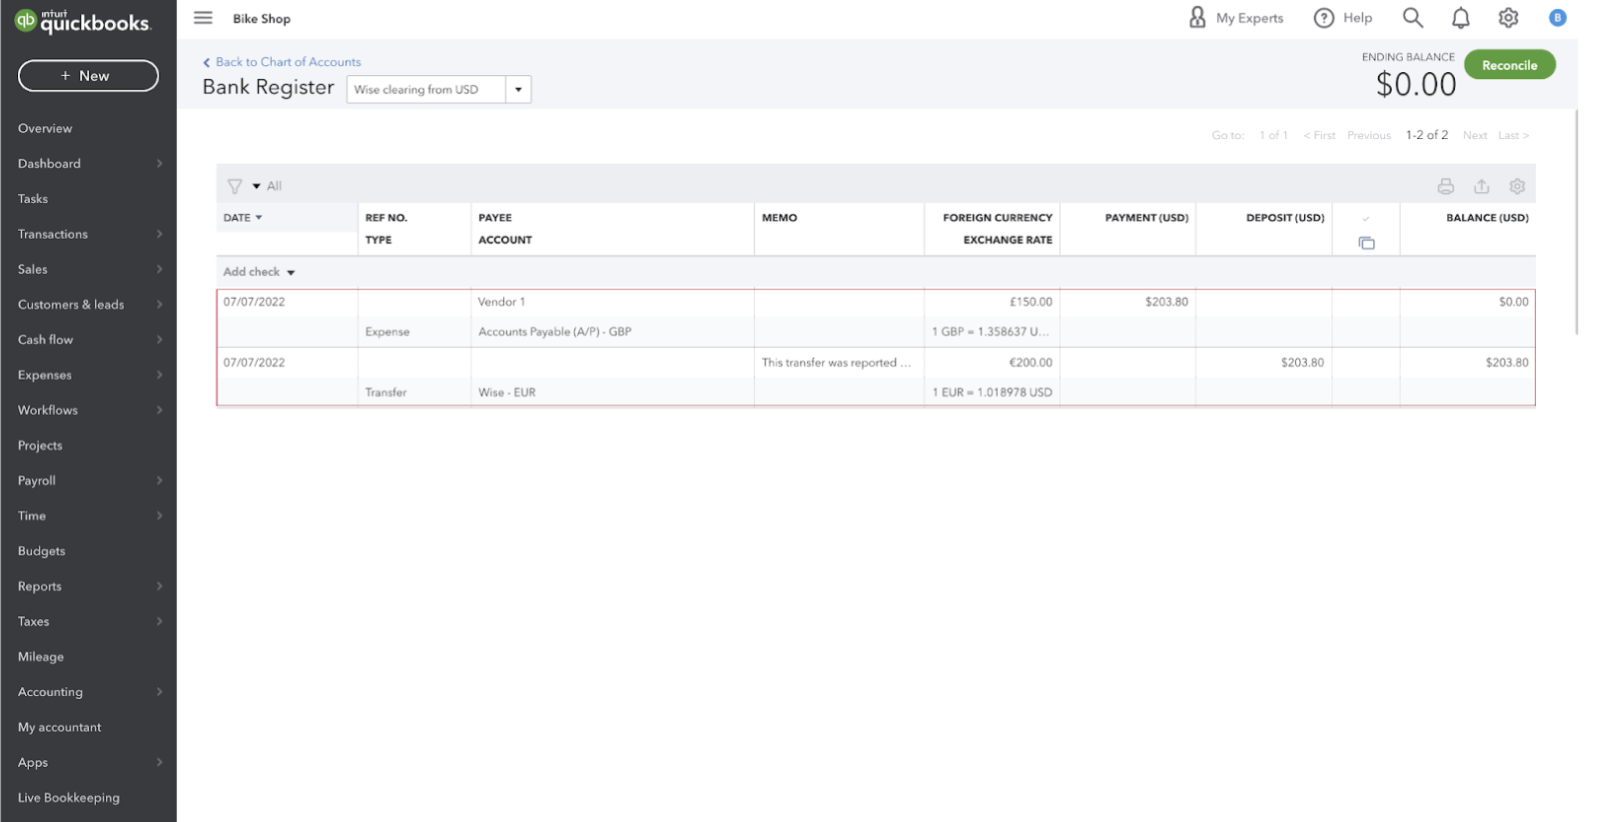Open Overview in the sidebar
This screenshot has height=822, width=1608.
click(x=45, y=129)
